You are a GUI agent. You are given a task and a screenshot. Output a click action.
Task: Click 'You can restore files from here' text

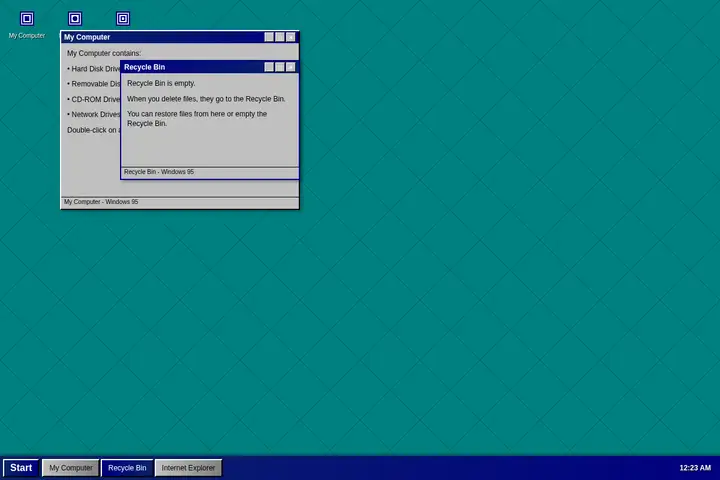point(197,119)
